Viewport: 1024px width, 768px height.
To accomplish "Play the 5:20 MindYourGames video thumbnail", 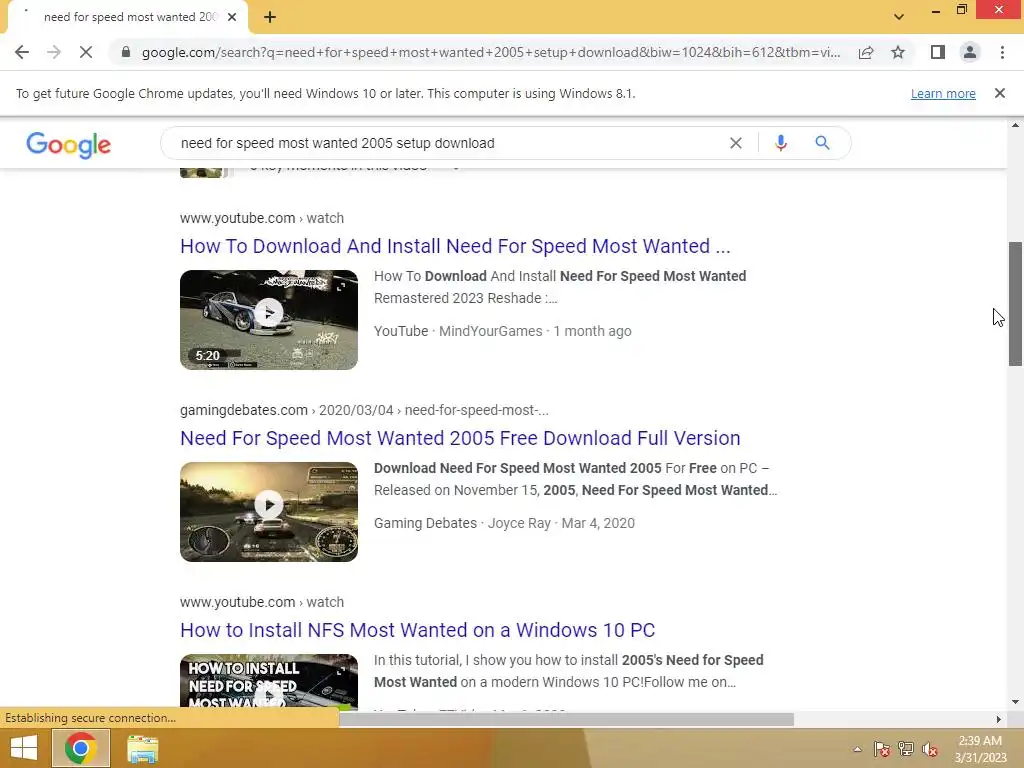I will click(x=269, y=320).
